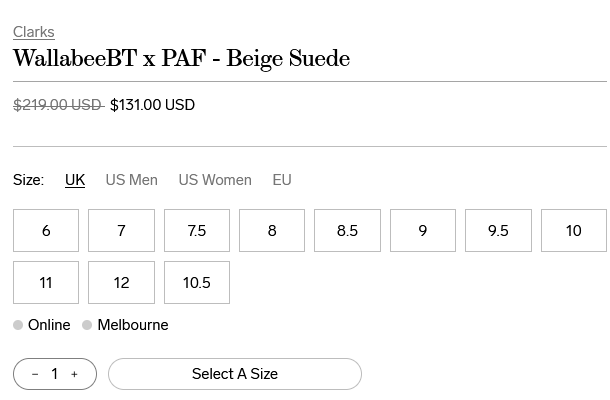The image size is (610, 400).
Task: Choose size 9
Action: tap(423, 231)
